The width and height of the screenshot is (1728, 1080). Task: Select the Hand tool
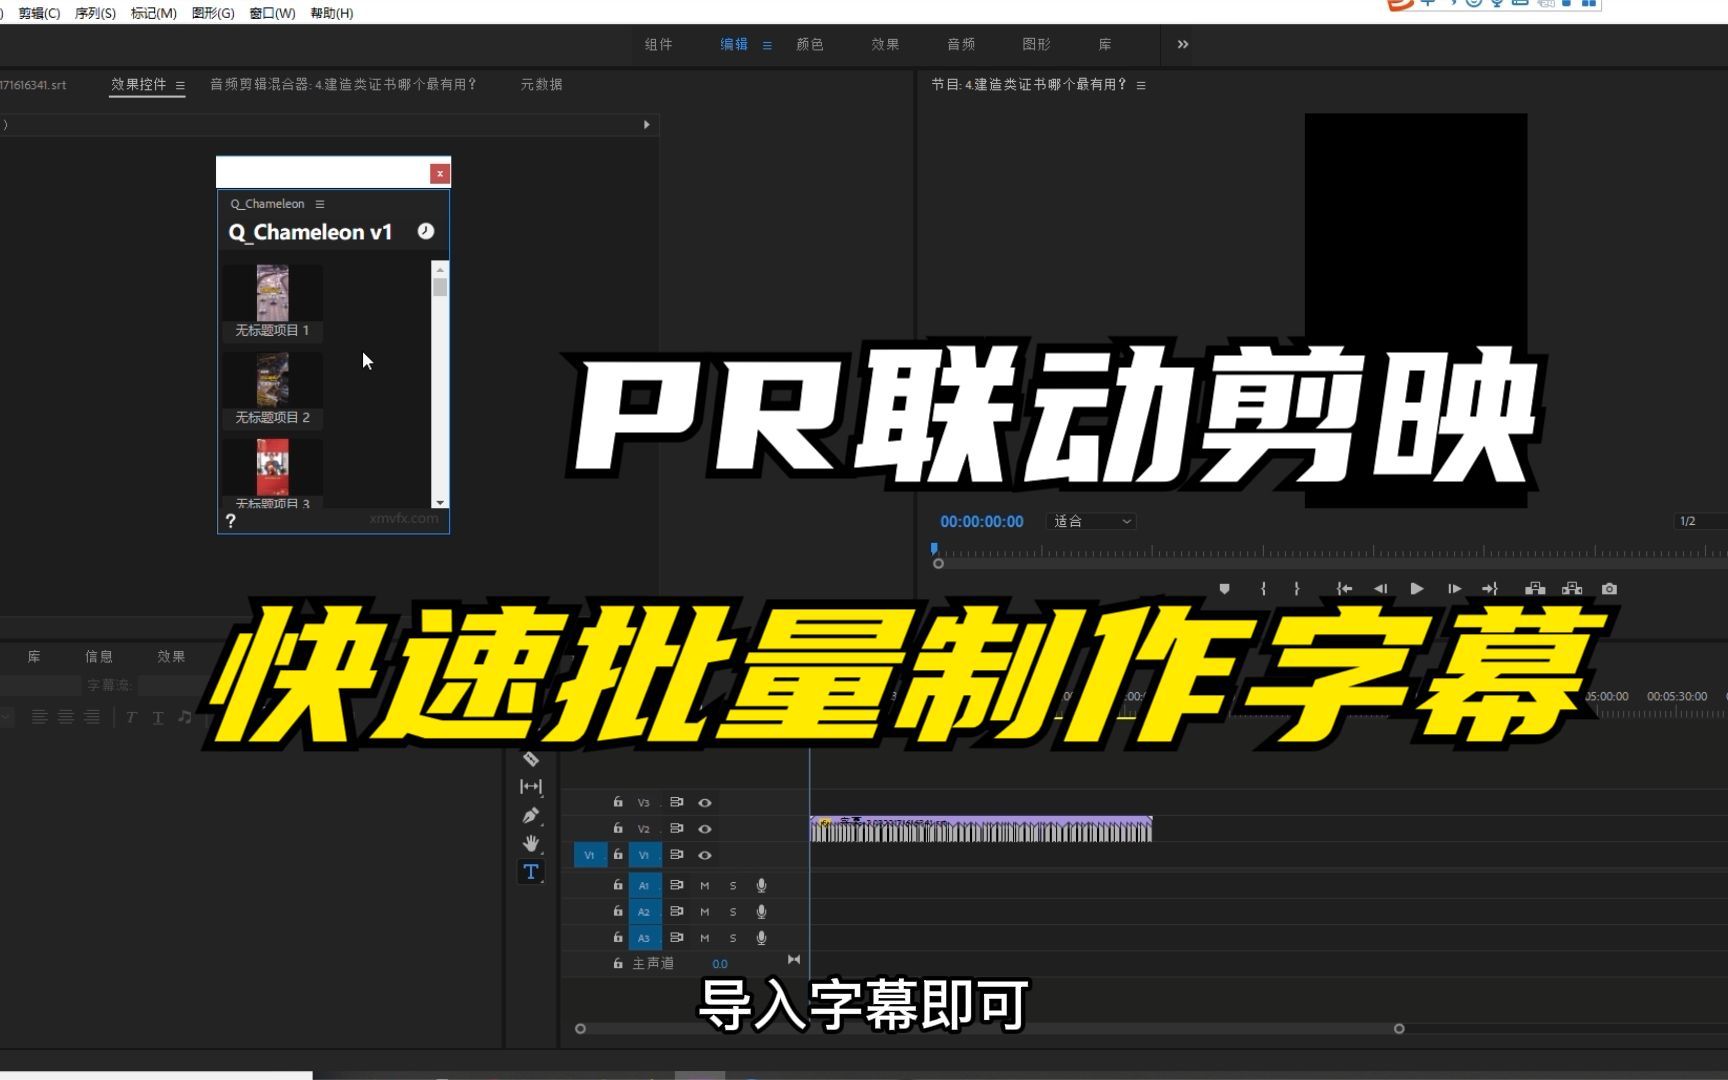531,843
